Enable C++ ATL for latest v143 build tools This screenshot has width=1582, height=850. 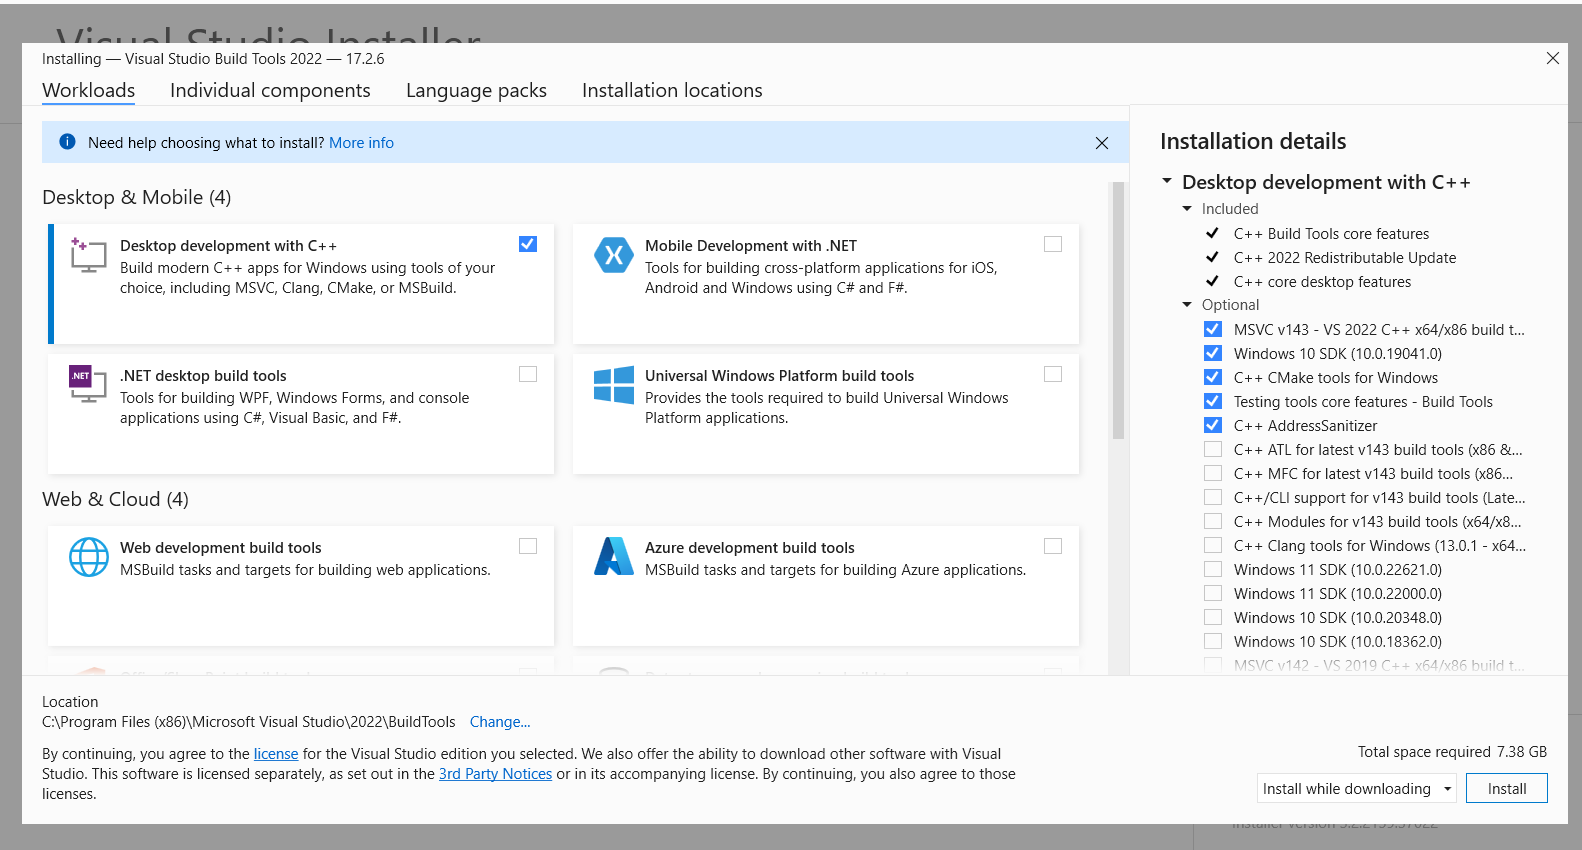1213,449
